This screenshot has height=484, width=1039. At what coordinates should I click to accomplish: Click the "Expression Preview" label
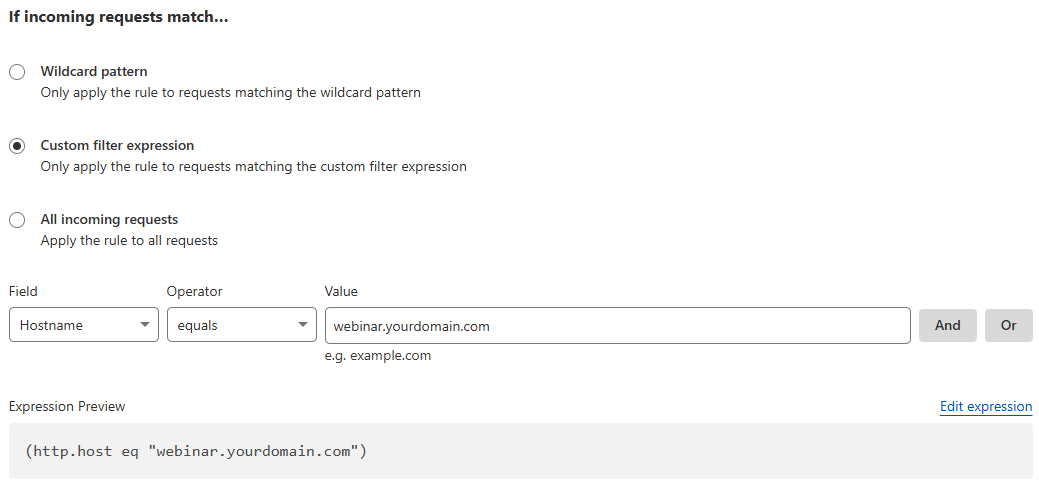click(67, 407)
